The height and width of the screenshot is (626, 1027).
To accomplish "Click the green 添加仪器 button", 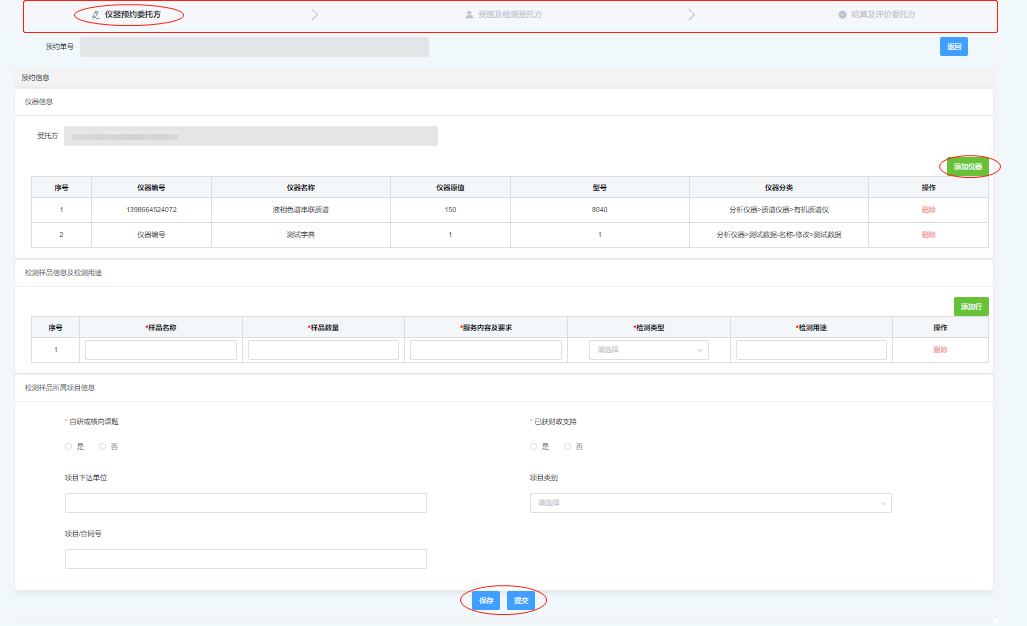I will point(967,166).
